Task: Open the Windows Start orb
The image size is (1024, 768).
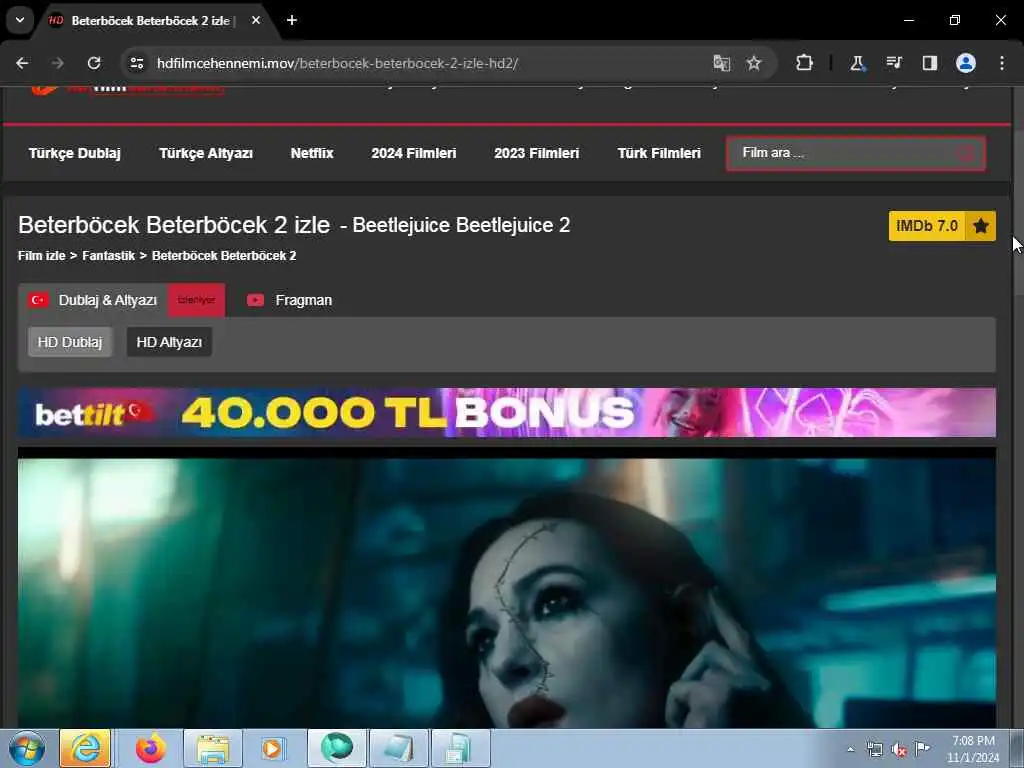Action: click(x=27, y=748)
